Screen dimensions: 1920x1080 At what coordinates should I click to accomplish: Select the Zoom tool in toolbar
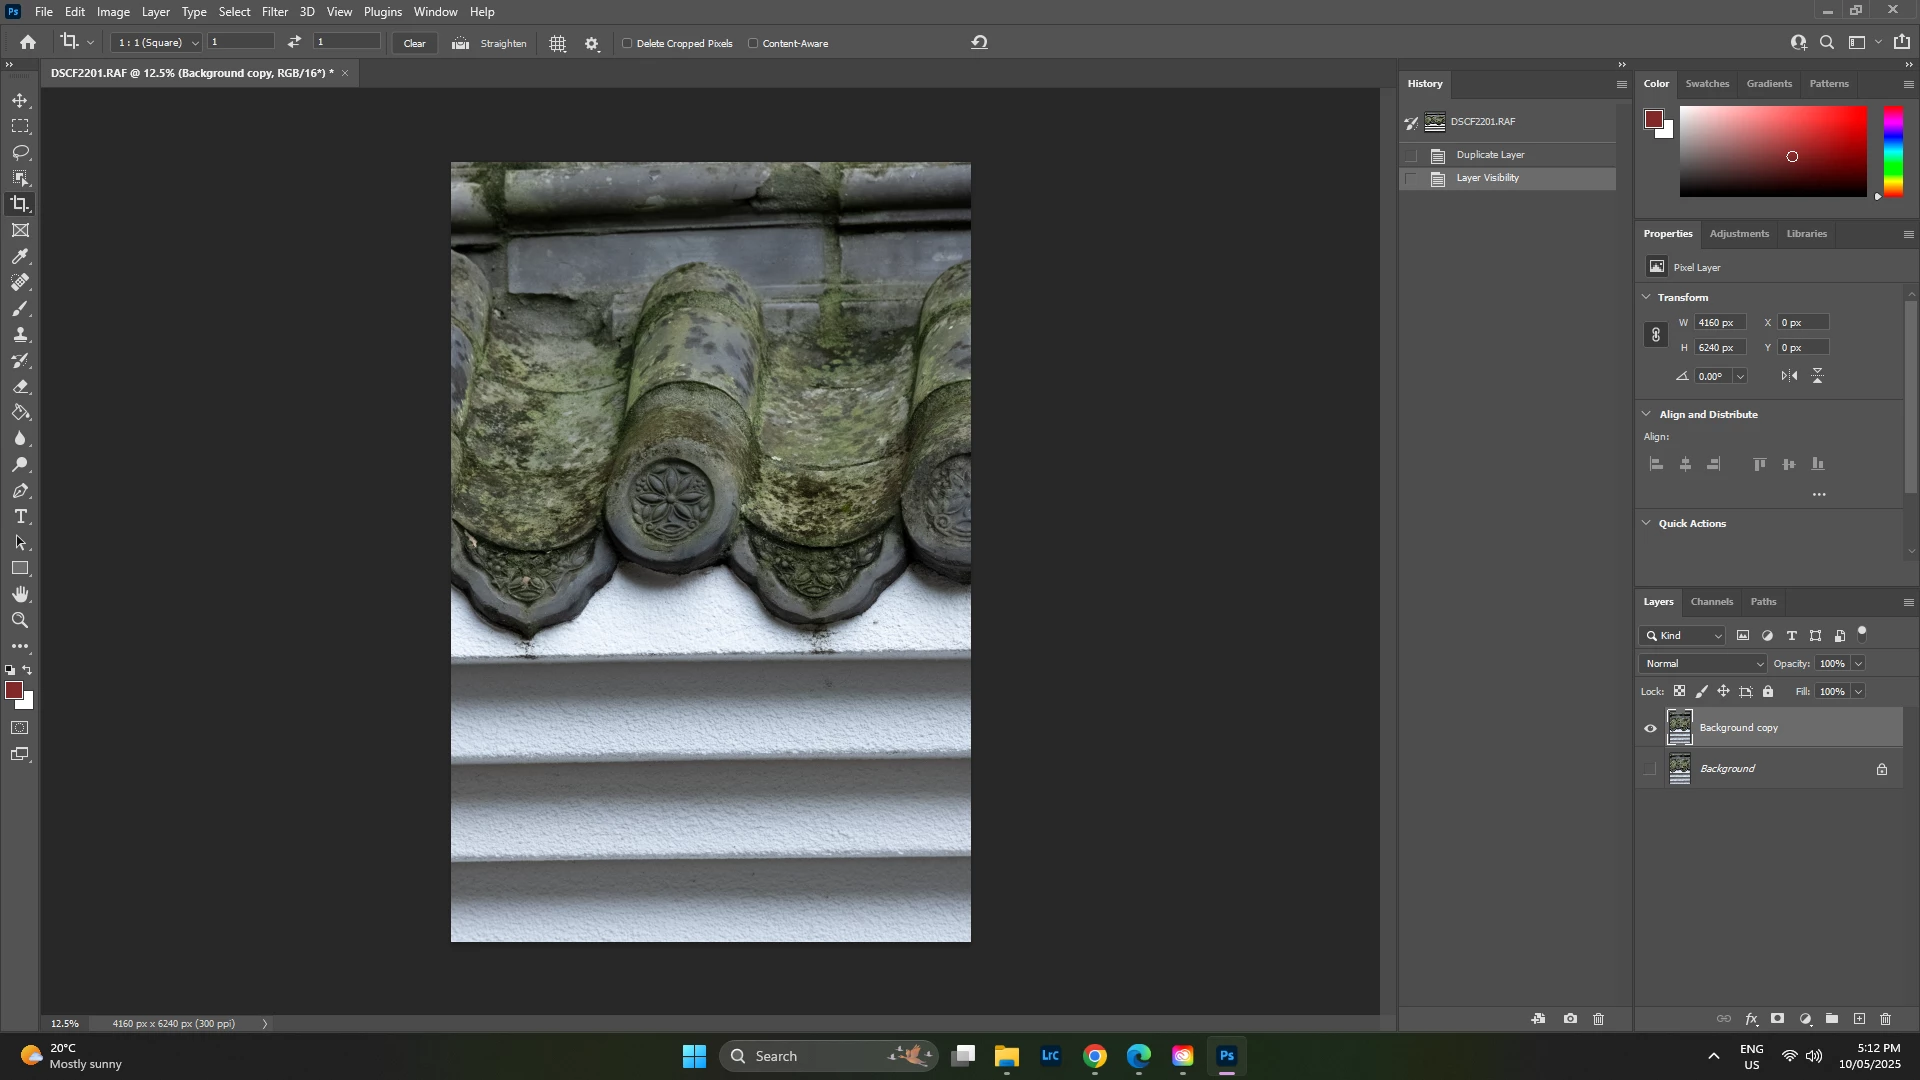(20, 621)
